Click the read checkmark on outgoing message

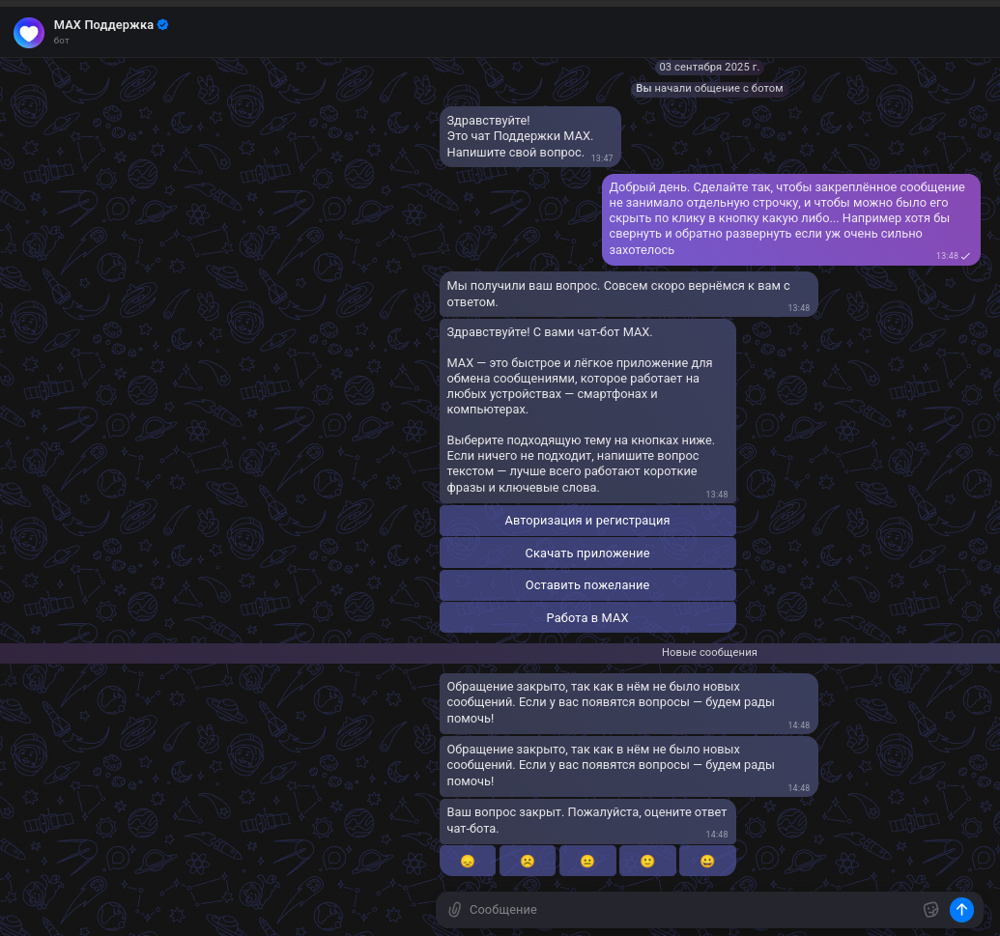pos(966,256)
